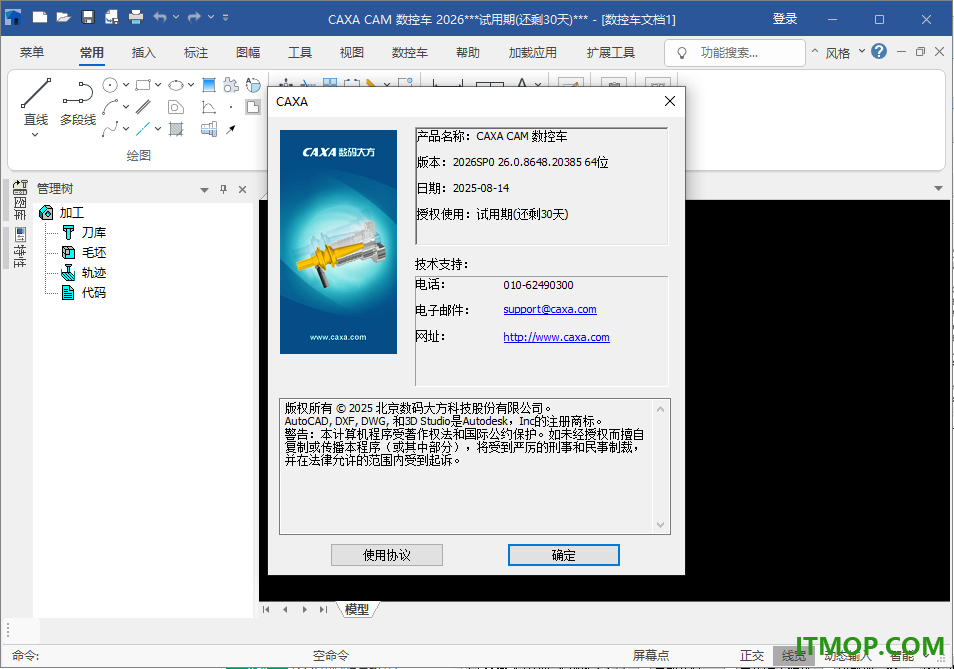This screenshot has height=669, width=954.
Task: Select the 直线 line tool
Action: [x=36, y=101]
